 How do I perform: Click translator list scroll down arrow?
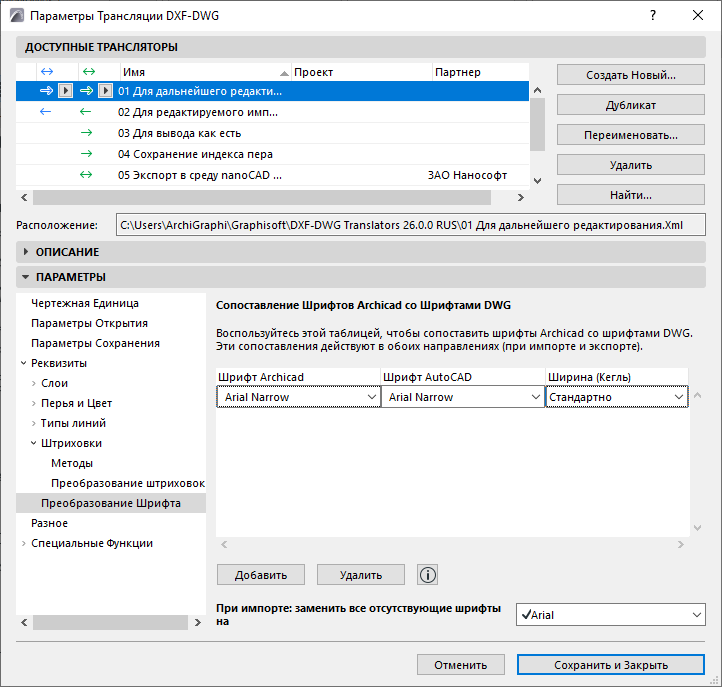click(537, 180)
